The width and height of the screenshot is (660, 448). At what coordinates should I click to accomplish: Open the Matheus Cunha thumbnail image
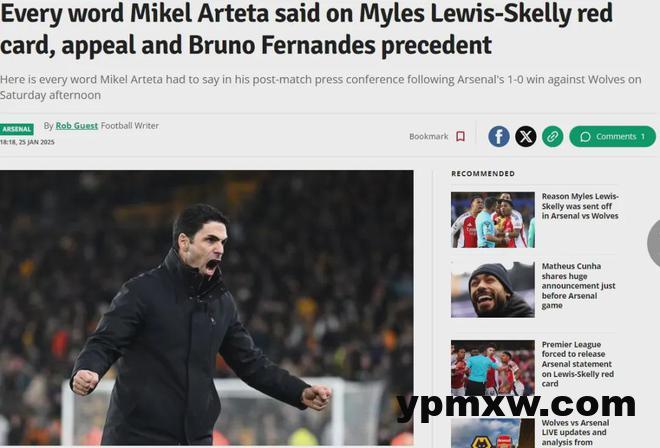(493, 290)
